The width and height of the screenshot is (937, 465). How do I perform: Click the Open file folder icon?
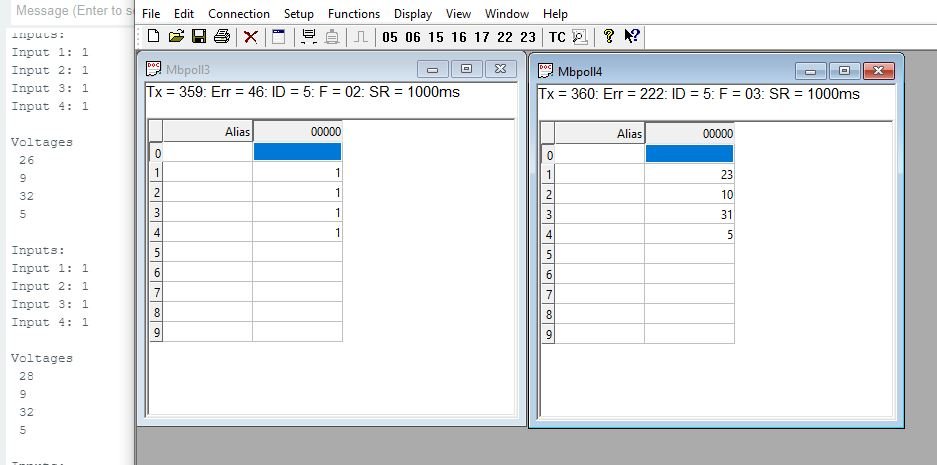176,37
